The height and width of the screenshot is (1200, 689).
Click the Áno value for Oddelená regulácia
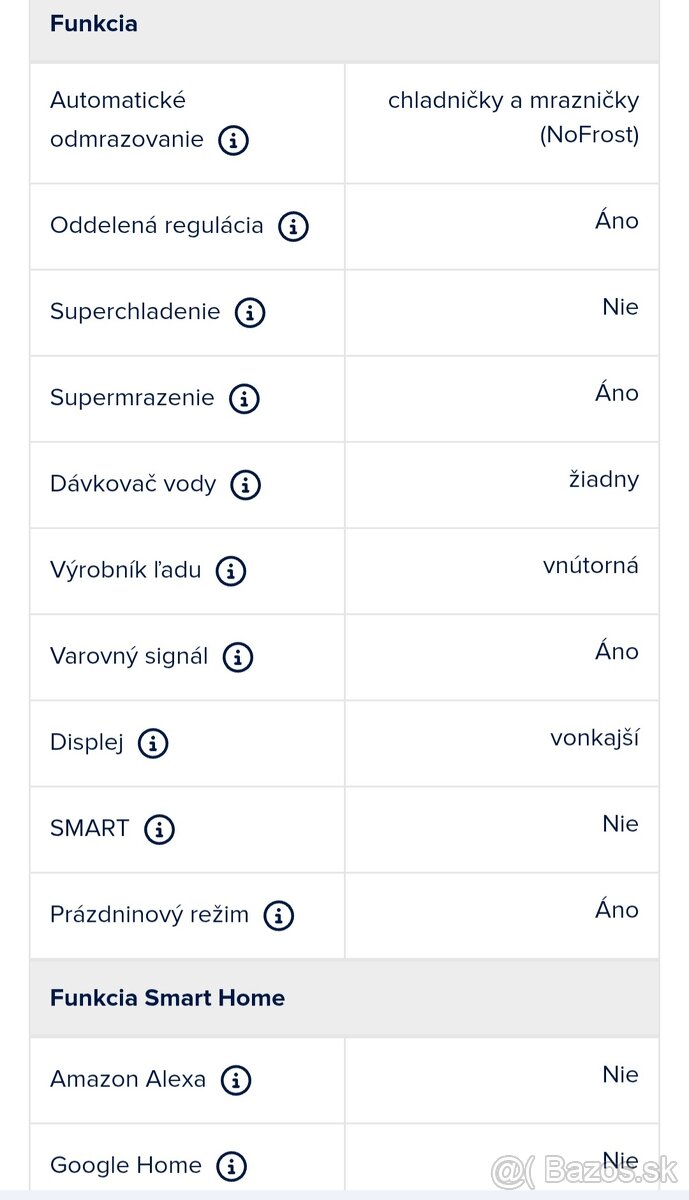617,221
